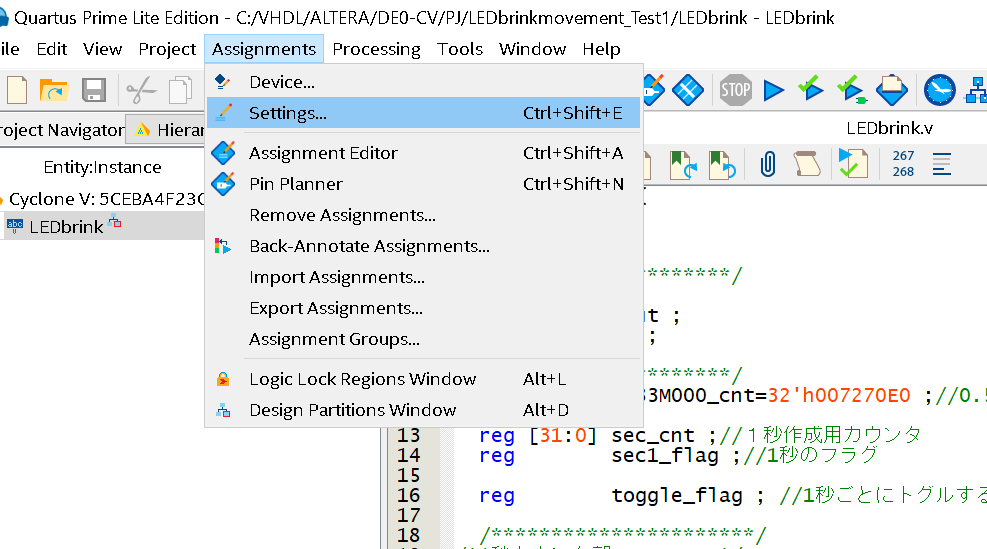Click the toggle_flag identifier in code
Screen dimensions: 987x549
pos(677,495)
